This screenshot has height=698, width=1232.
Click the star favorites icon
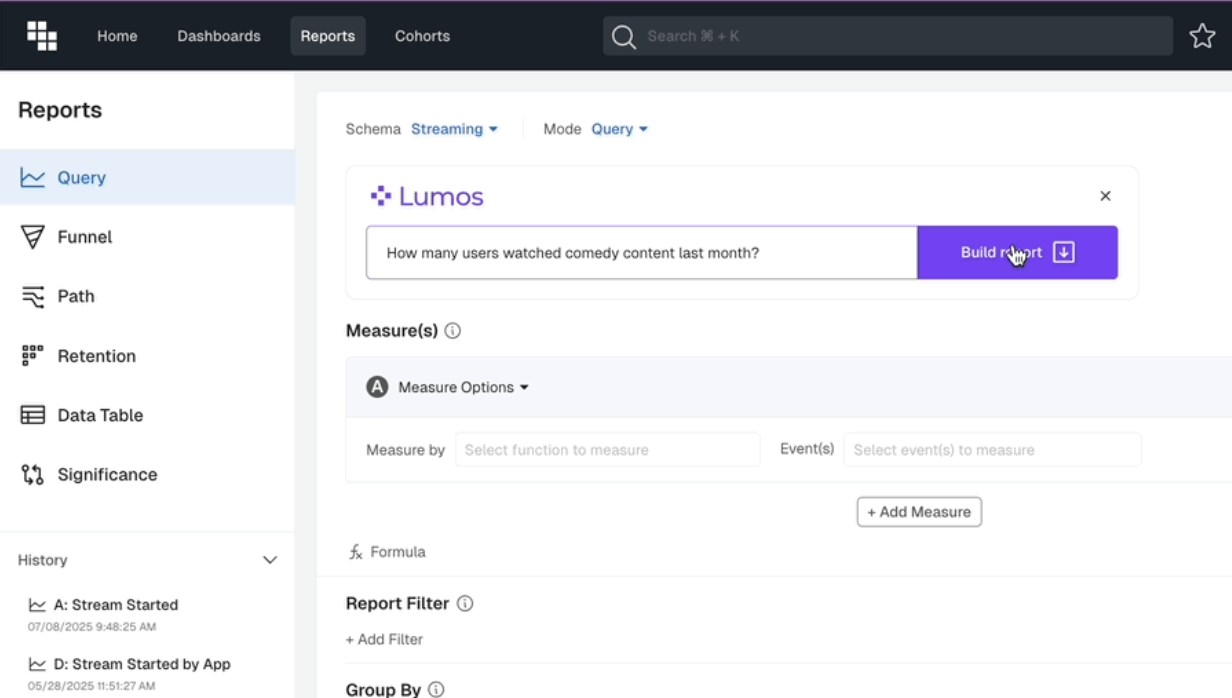pos(1202,36)
